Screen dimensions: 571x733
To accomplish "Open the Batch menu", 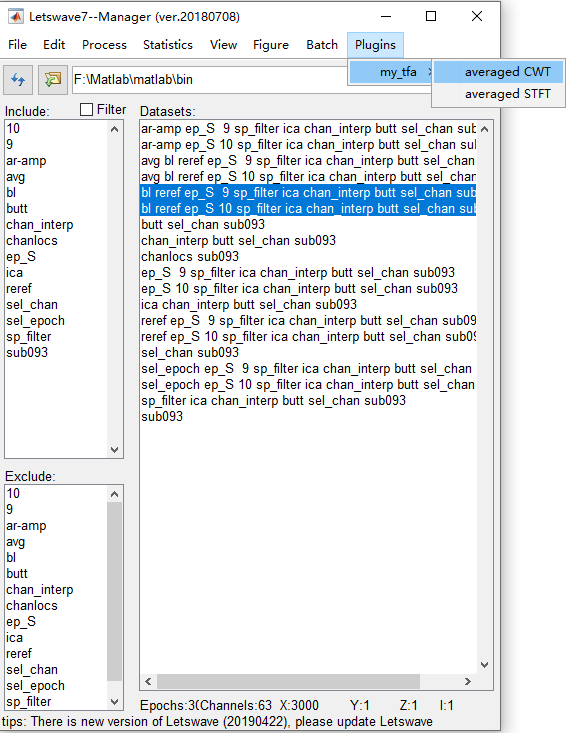I will pos(322,45).
